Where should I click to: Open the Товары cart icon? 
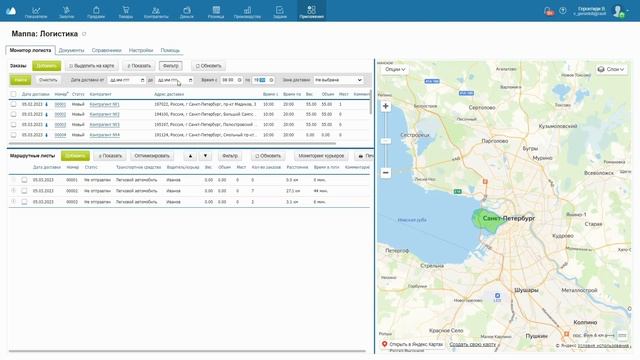click(x=126, y=11)
